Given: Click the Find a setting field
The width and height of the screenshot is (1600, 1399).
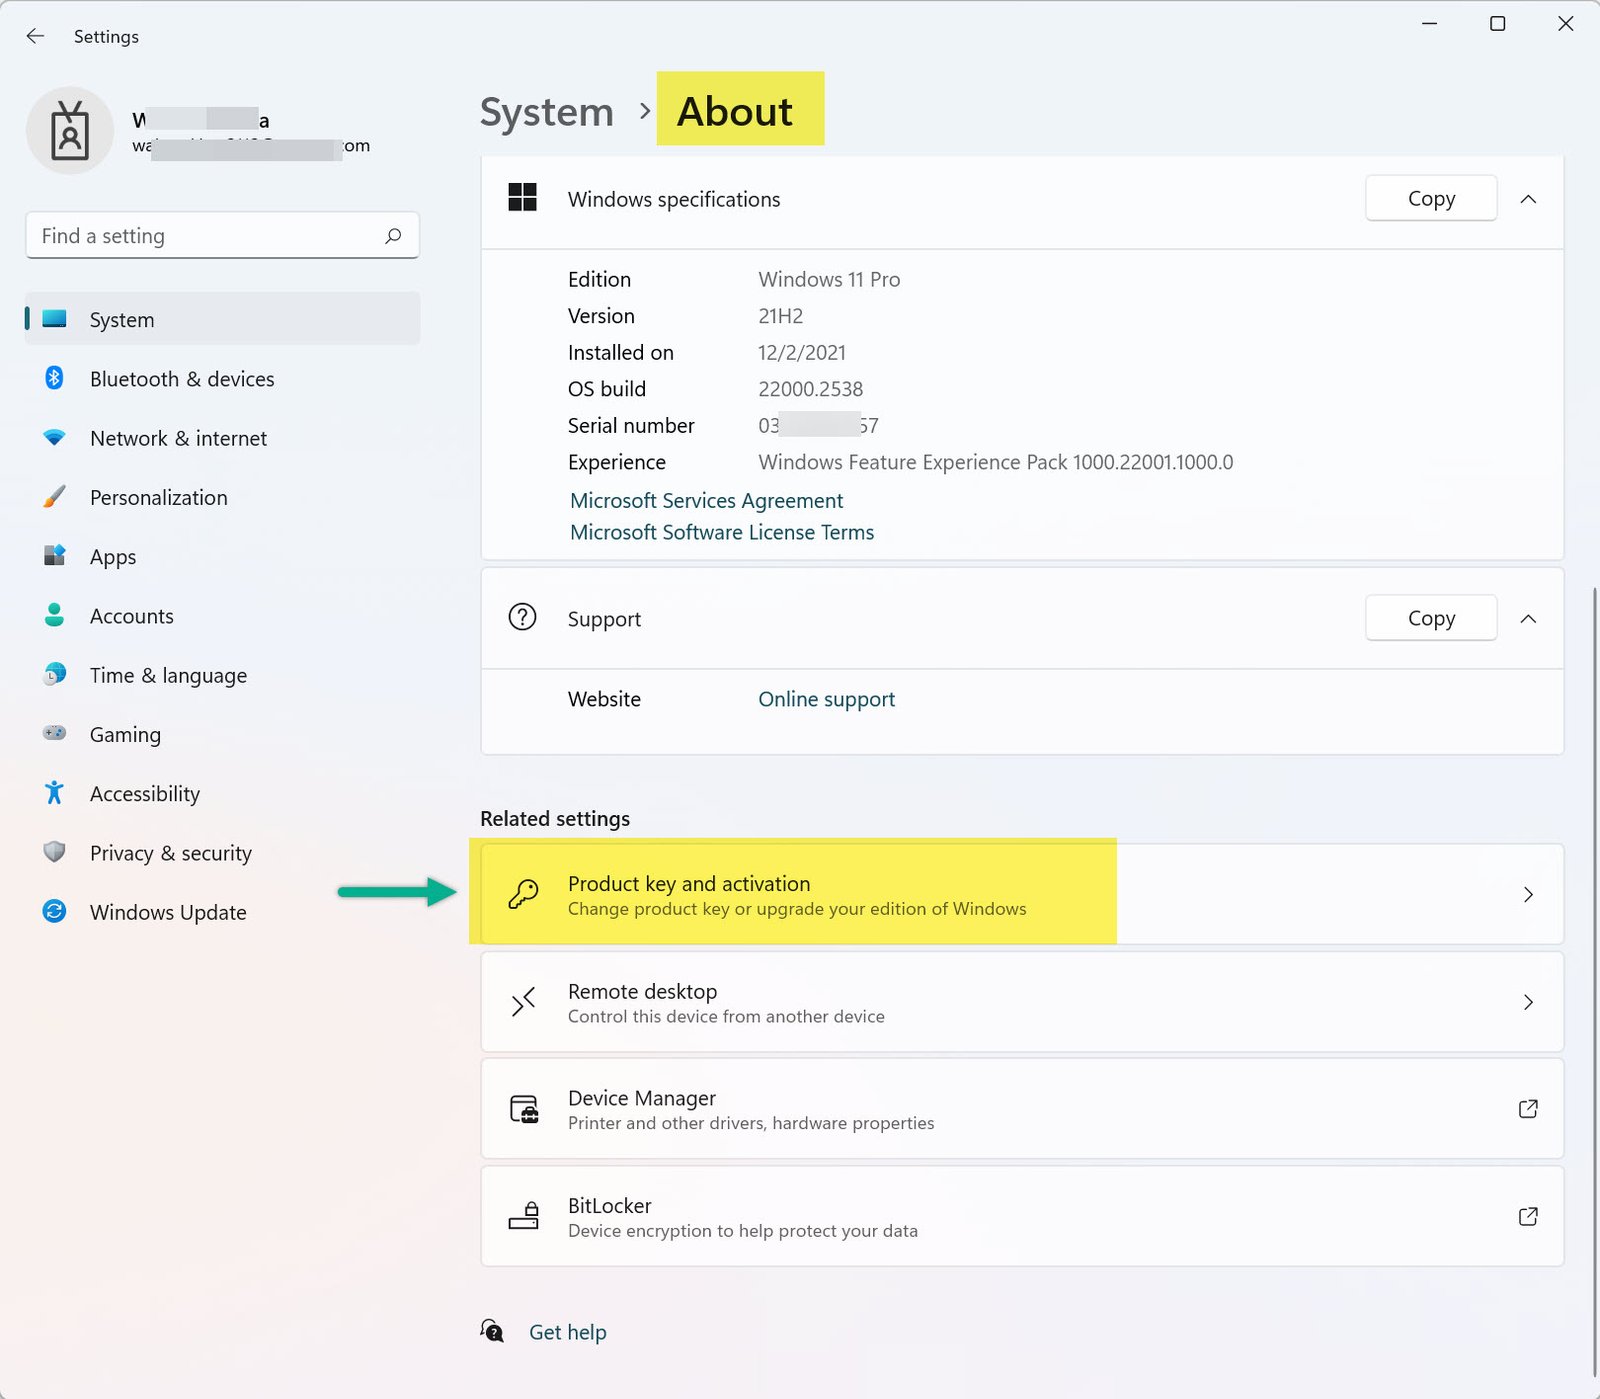Looking at the screenshot, I should pos(222,236).
